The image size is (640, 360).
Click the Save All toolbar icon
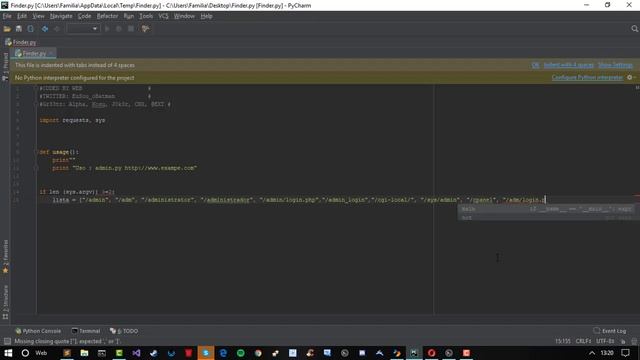19,29
